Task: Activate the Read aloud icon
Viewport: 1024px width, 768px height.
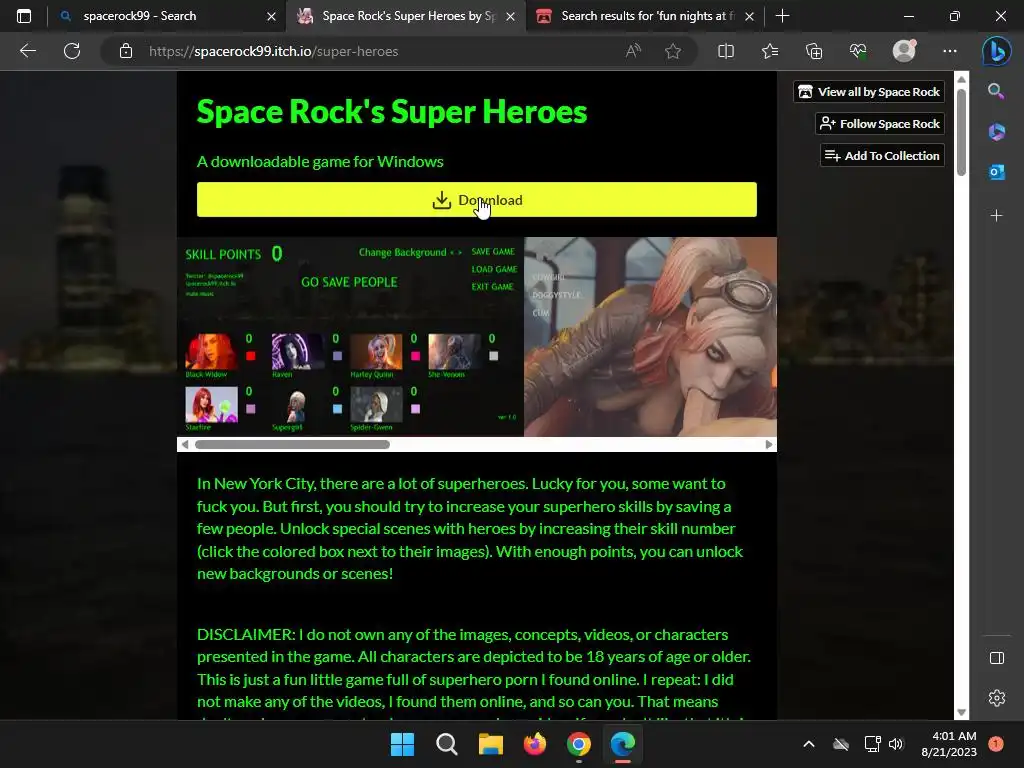Action: click(x=633, y=51)
